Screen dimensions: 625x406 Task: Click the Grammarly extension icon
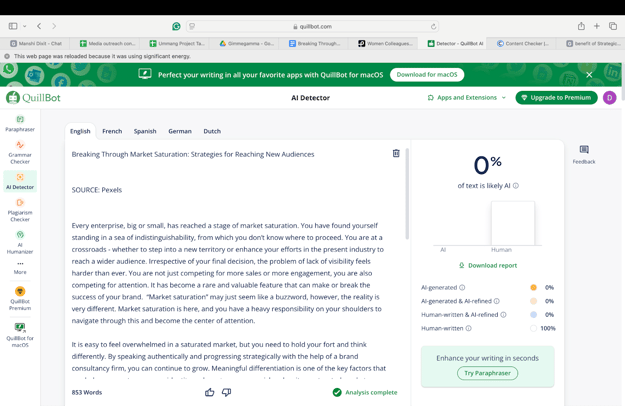(176, 26)
